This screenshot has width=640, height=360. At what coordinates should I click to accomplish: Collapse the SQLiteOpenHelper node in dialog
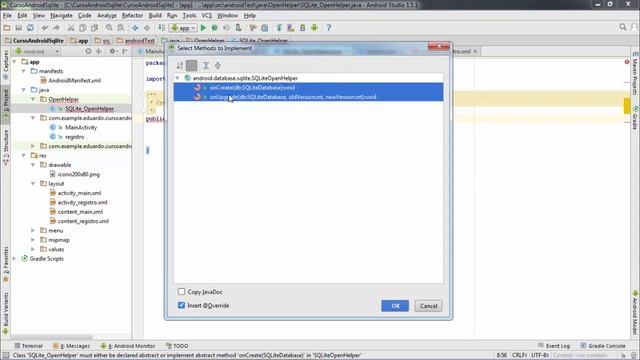(178, 78)
